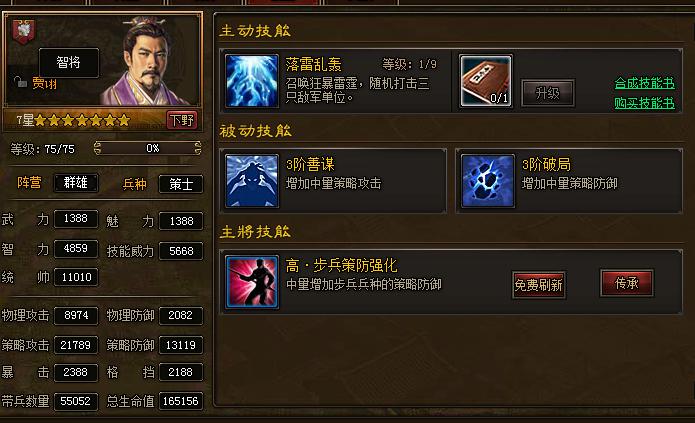Click the 免费刷新 button
Screen dimensions: 695x423
coord(539,285)
